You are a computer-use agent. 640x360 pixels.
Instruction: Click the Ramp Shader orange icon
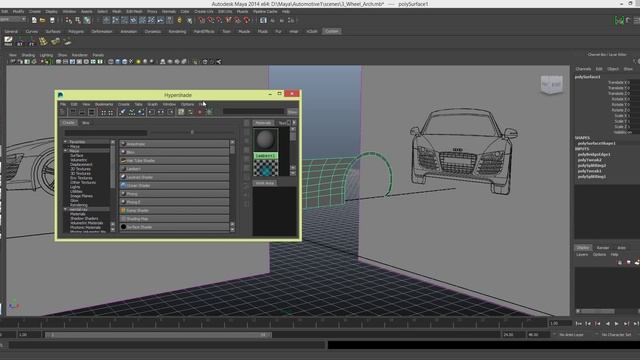[123, 210]
